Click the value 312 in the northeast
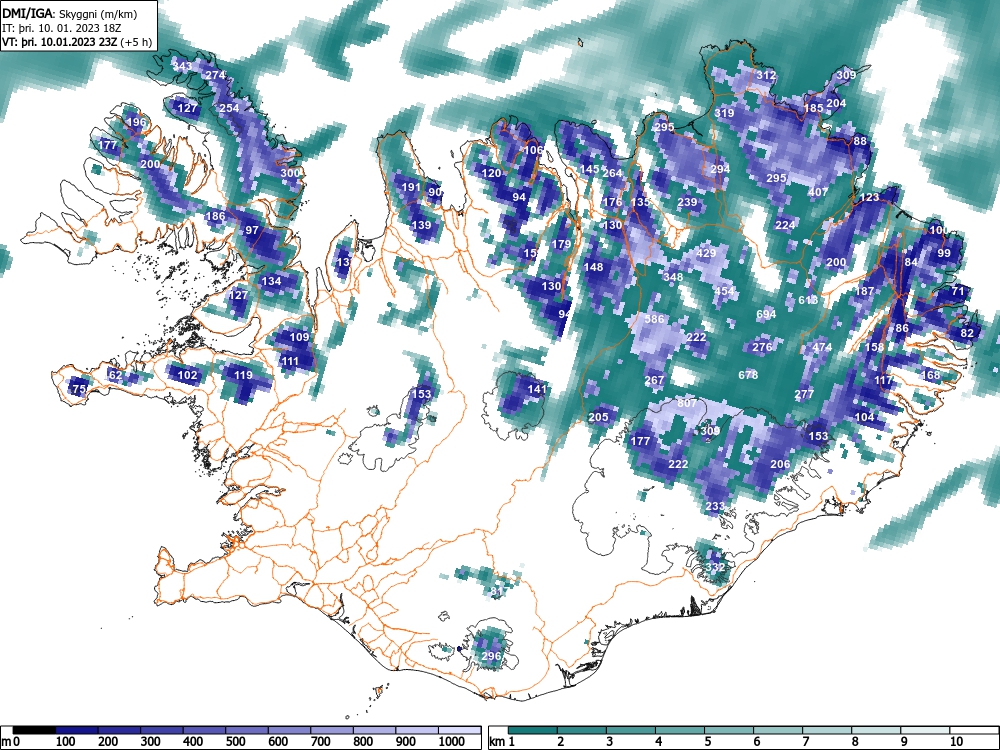 [x=766, y=75]
